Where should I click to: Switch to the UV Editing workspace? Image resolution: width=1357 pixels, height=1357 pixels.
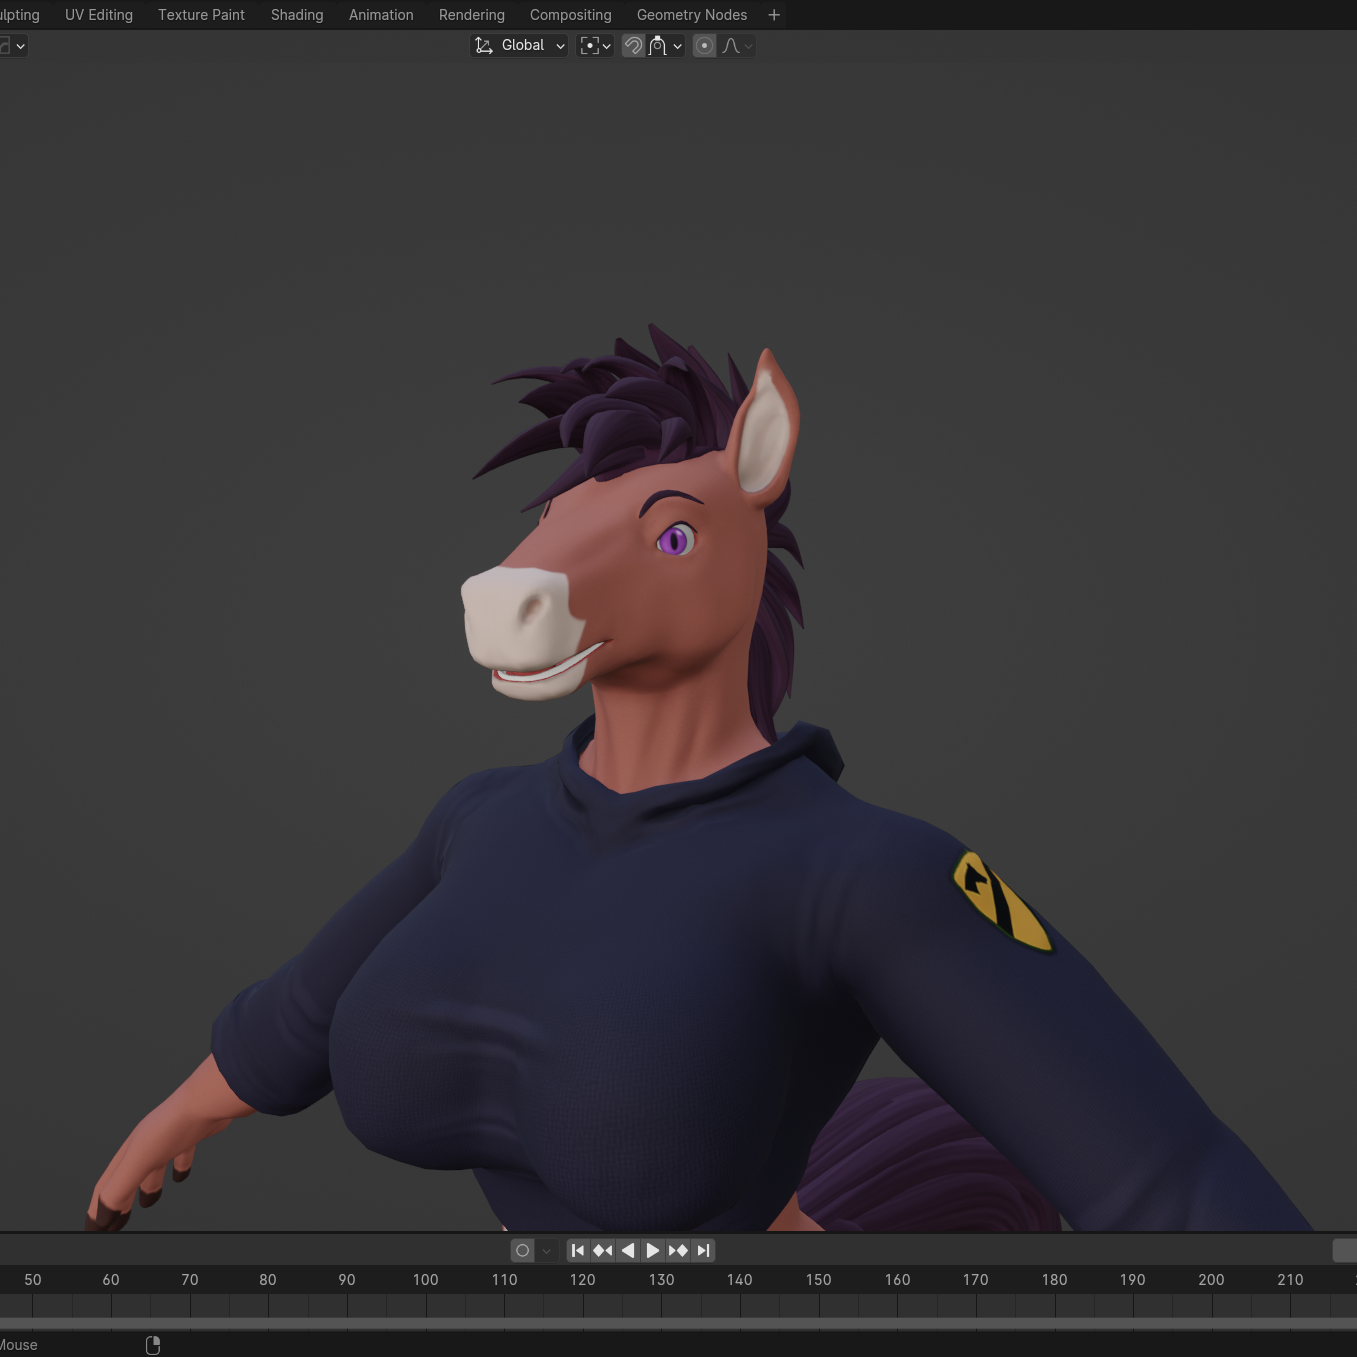tap(99, 15)
